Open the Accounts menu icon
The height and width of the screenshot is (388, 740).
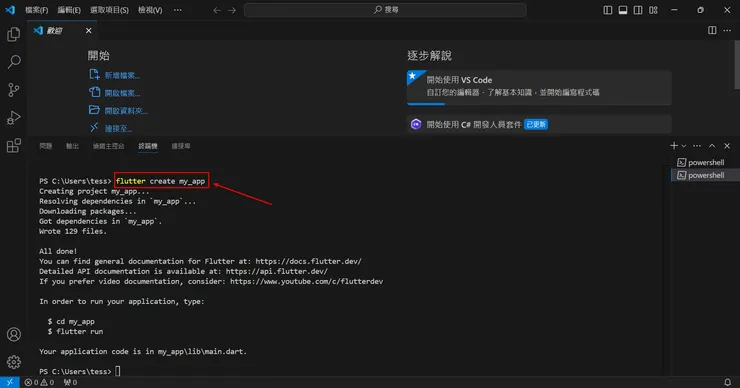tap(14, 334)
